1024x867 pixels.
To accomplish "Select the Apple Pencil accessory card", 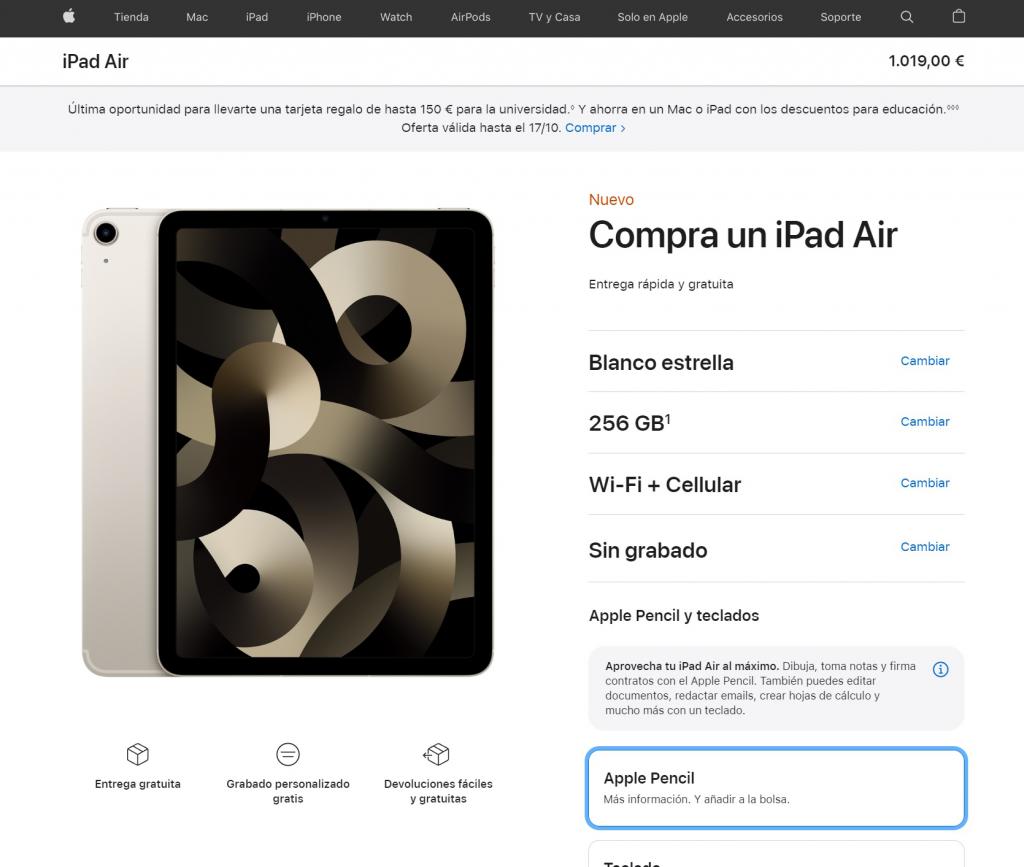I will pyautogui.click(x=776, y=788).
